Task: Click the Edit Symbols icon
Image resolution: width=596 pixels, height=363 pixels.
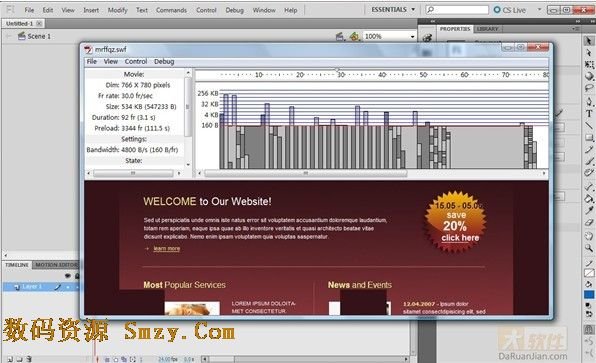Action: pyautogui.click(x=354, y=36)
